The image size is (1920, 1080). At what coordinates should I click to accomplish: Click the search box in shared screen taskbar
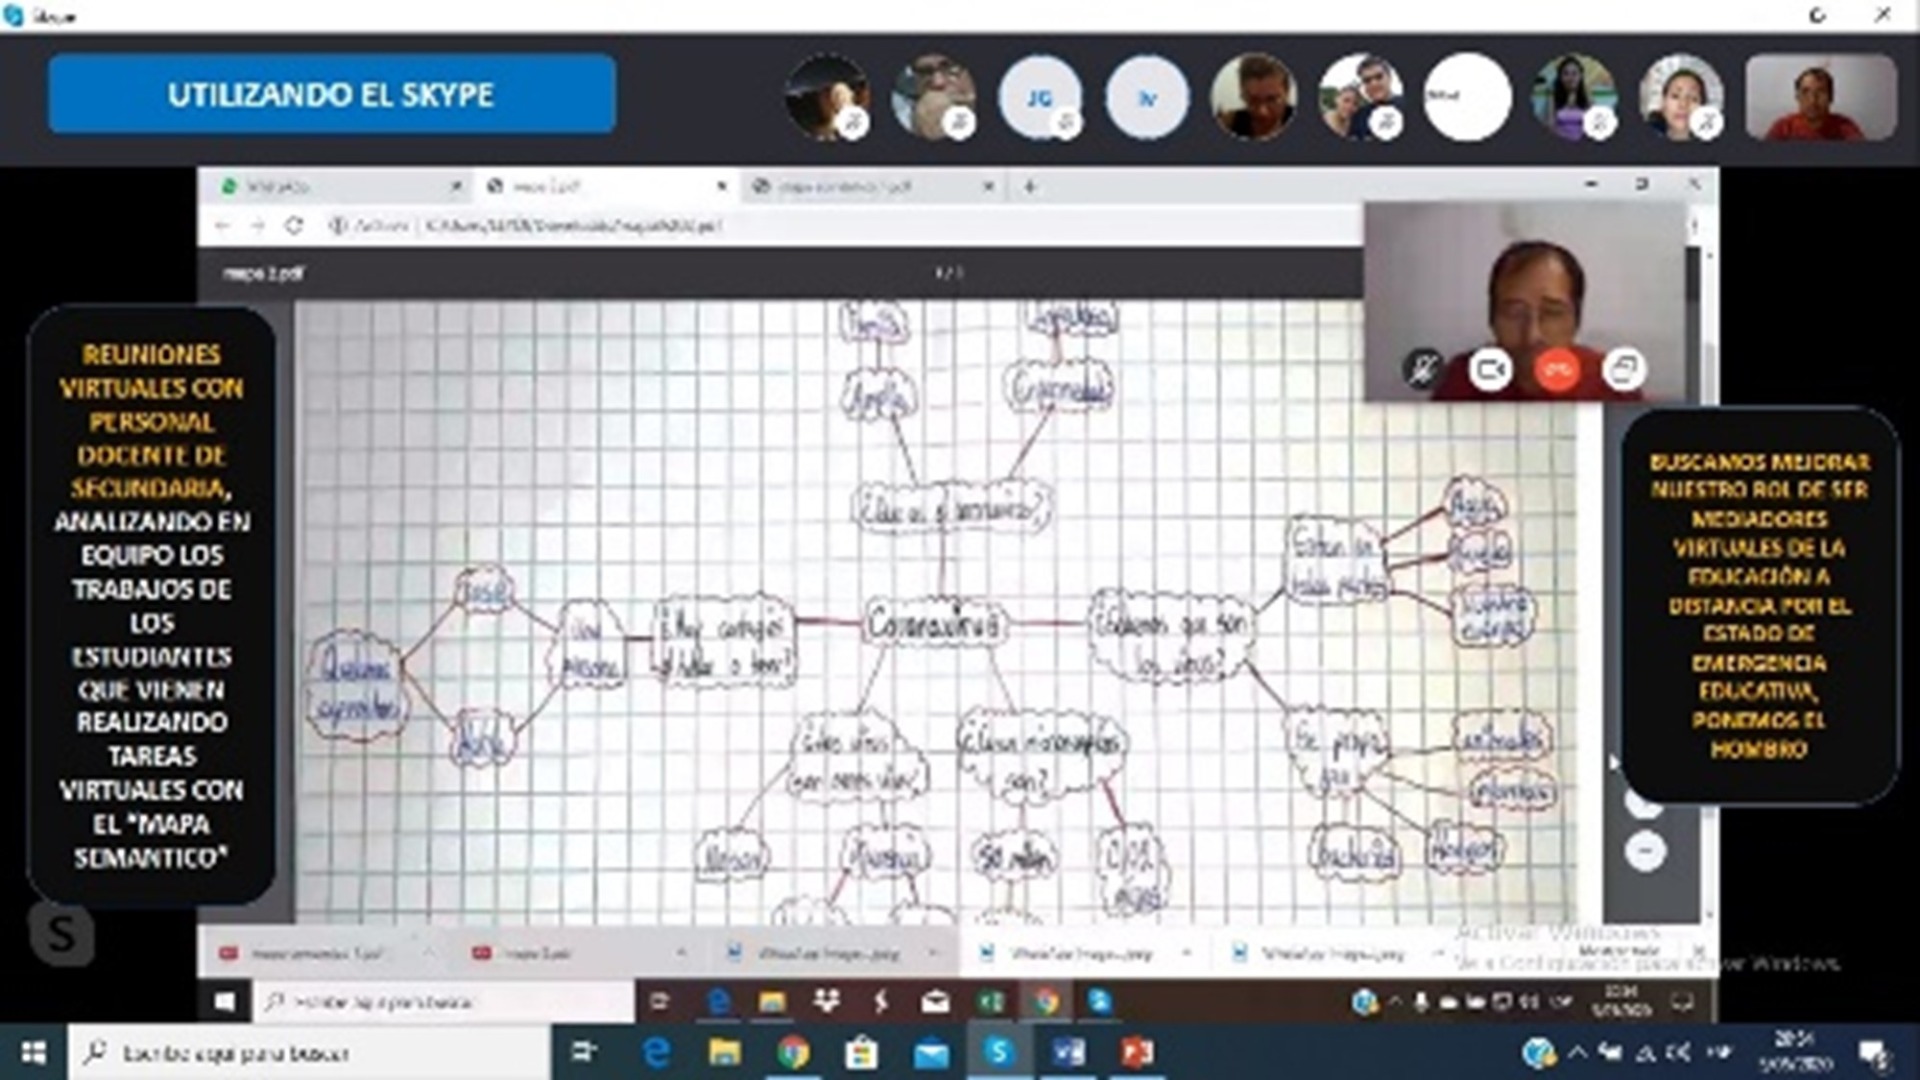pos(442,1001)
